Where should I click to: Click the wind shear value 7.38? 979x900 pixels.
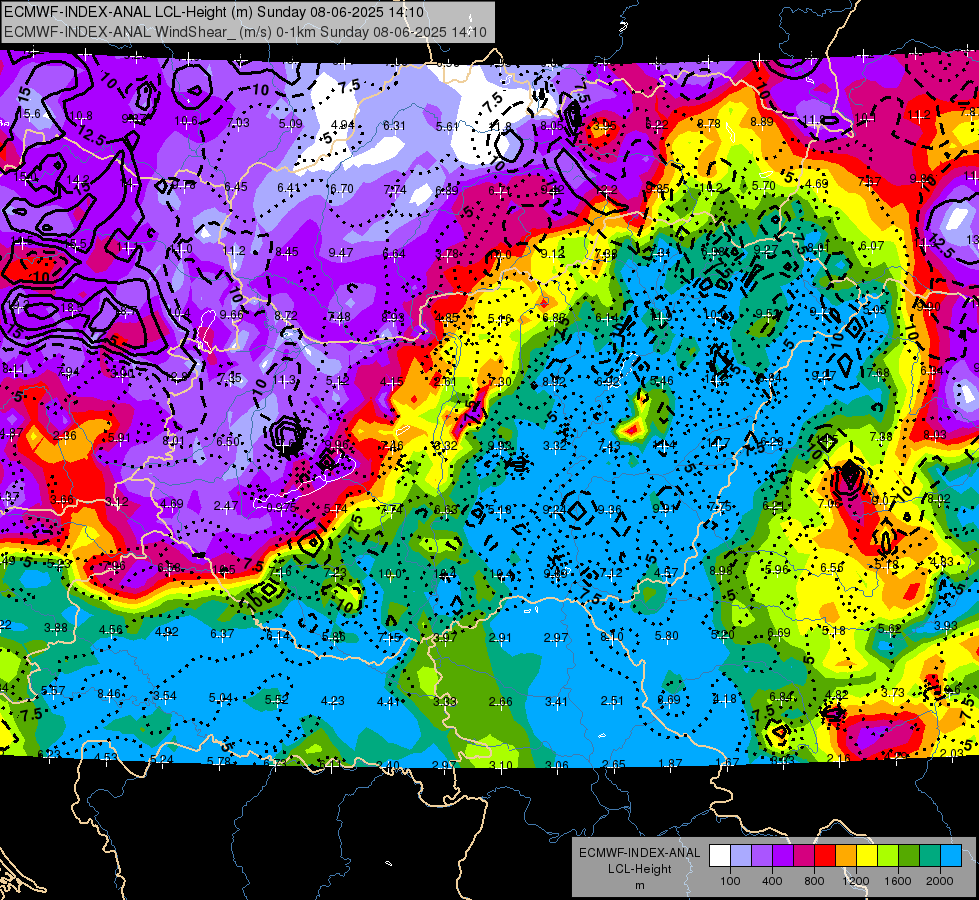click(x=881, y=437)
